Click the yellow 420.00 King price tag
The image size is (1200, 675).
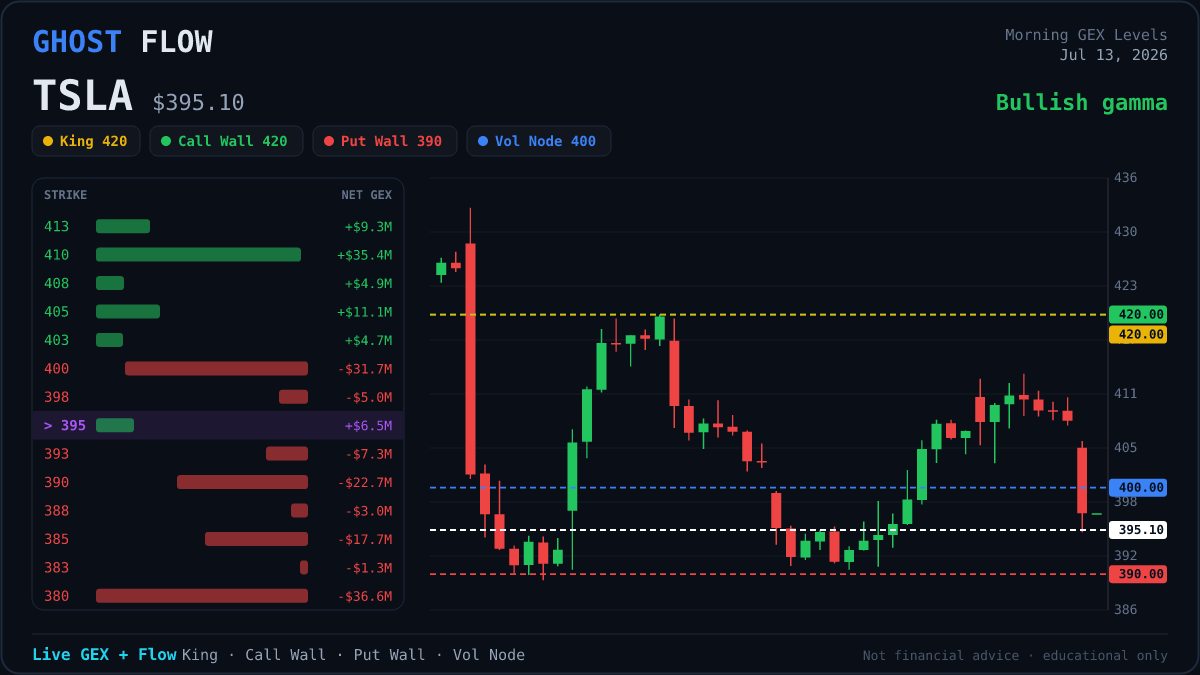(1138, 334)
